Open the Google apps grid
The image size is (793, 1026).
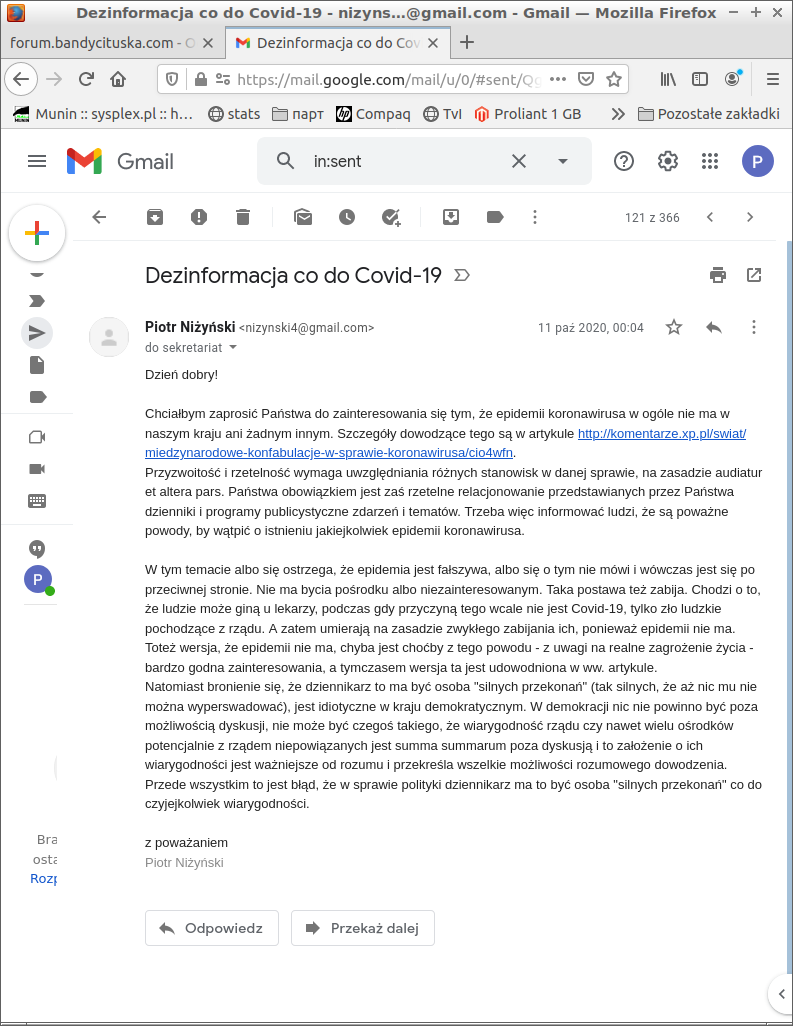coord(710,161)
